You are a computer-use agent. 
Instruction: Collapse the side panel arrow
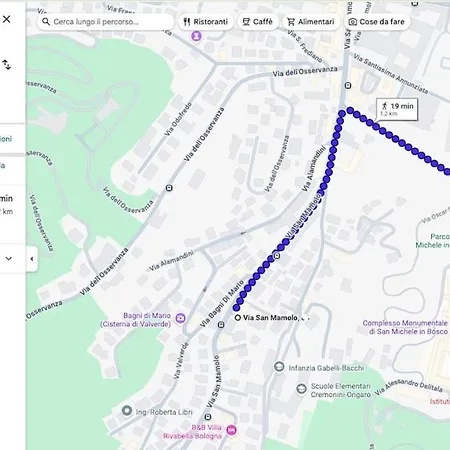pos(32,259)
